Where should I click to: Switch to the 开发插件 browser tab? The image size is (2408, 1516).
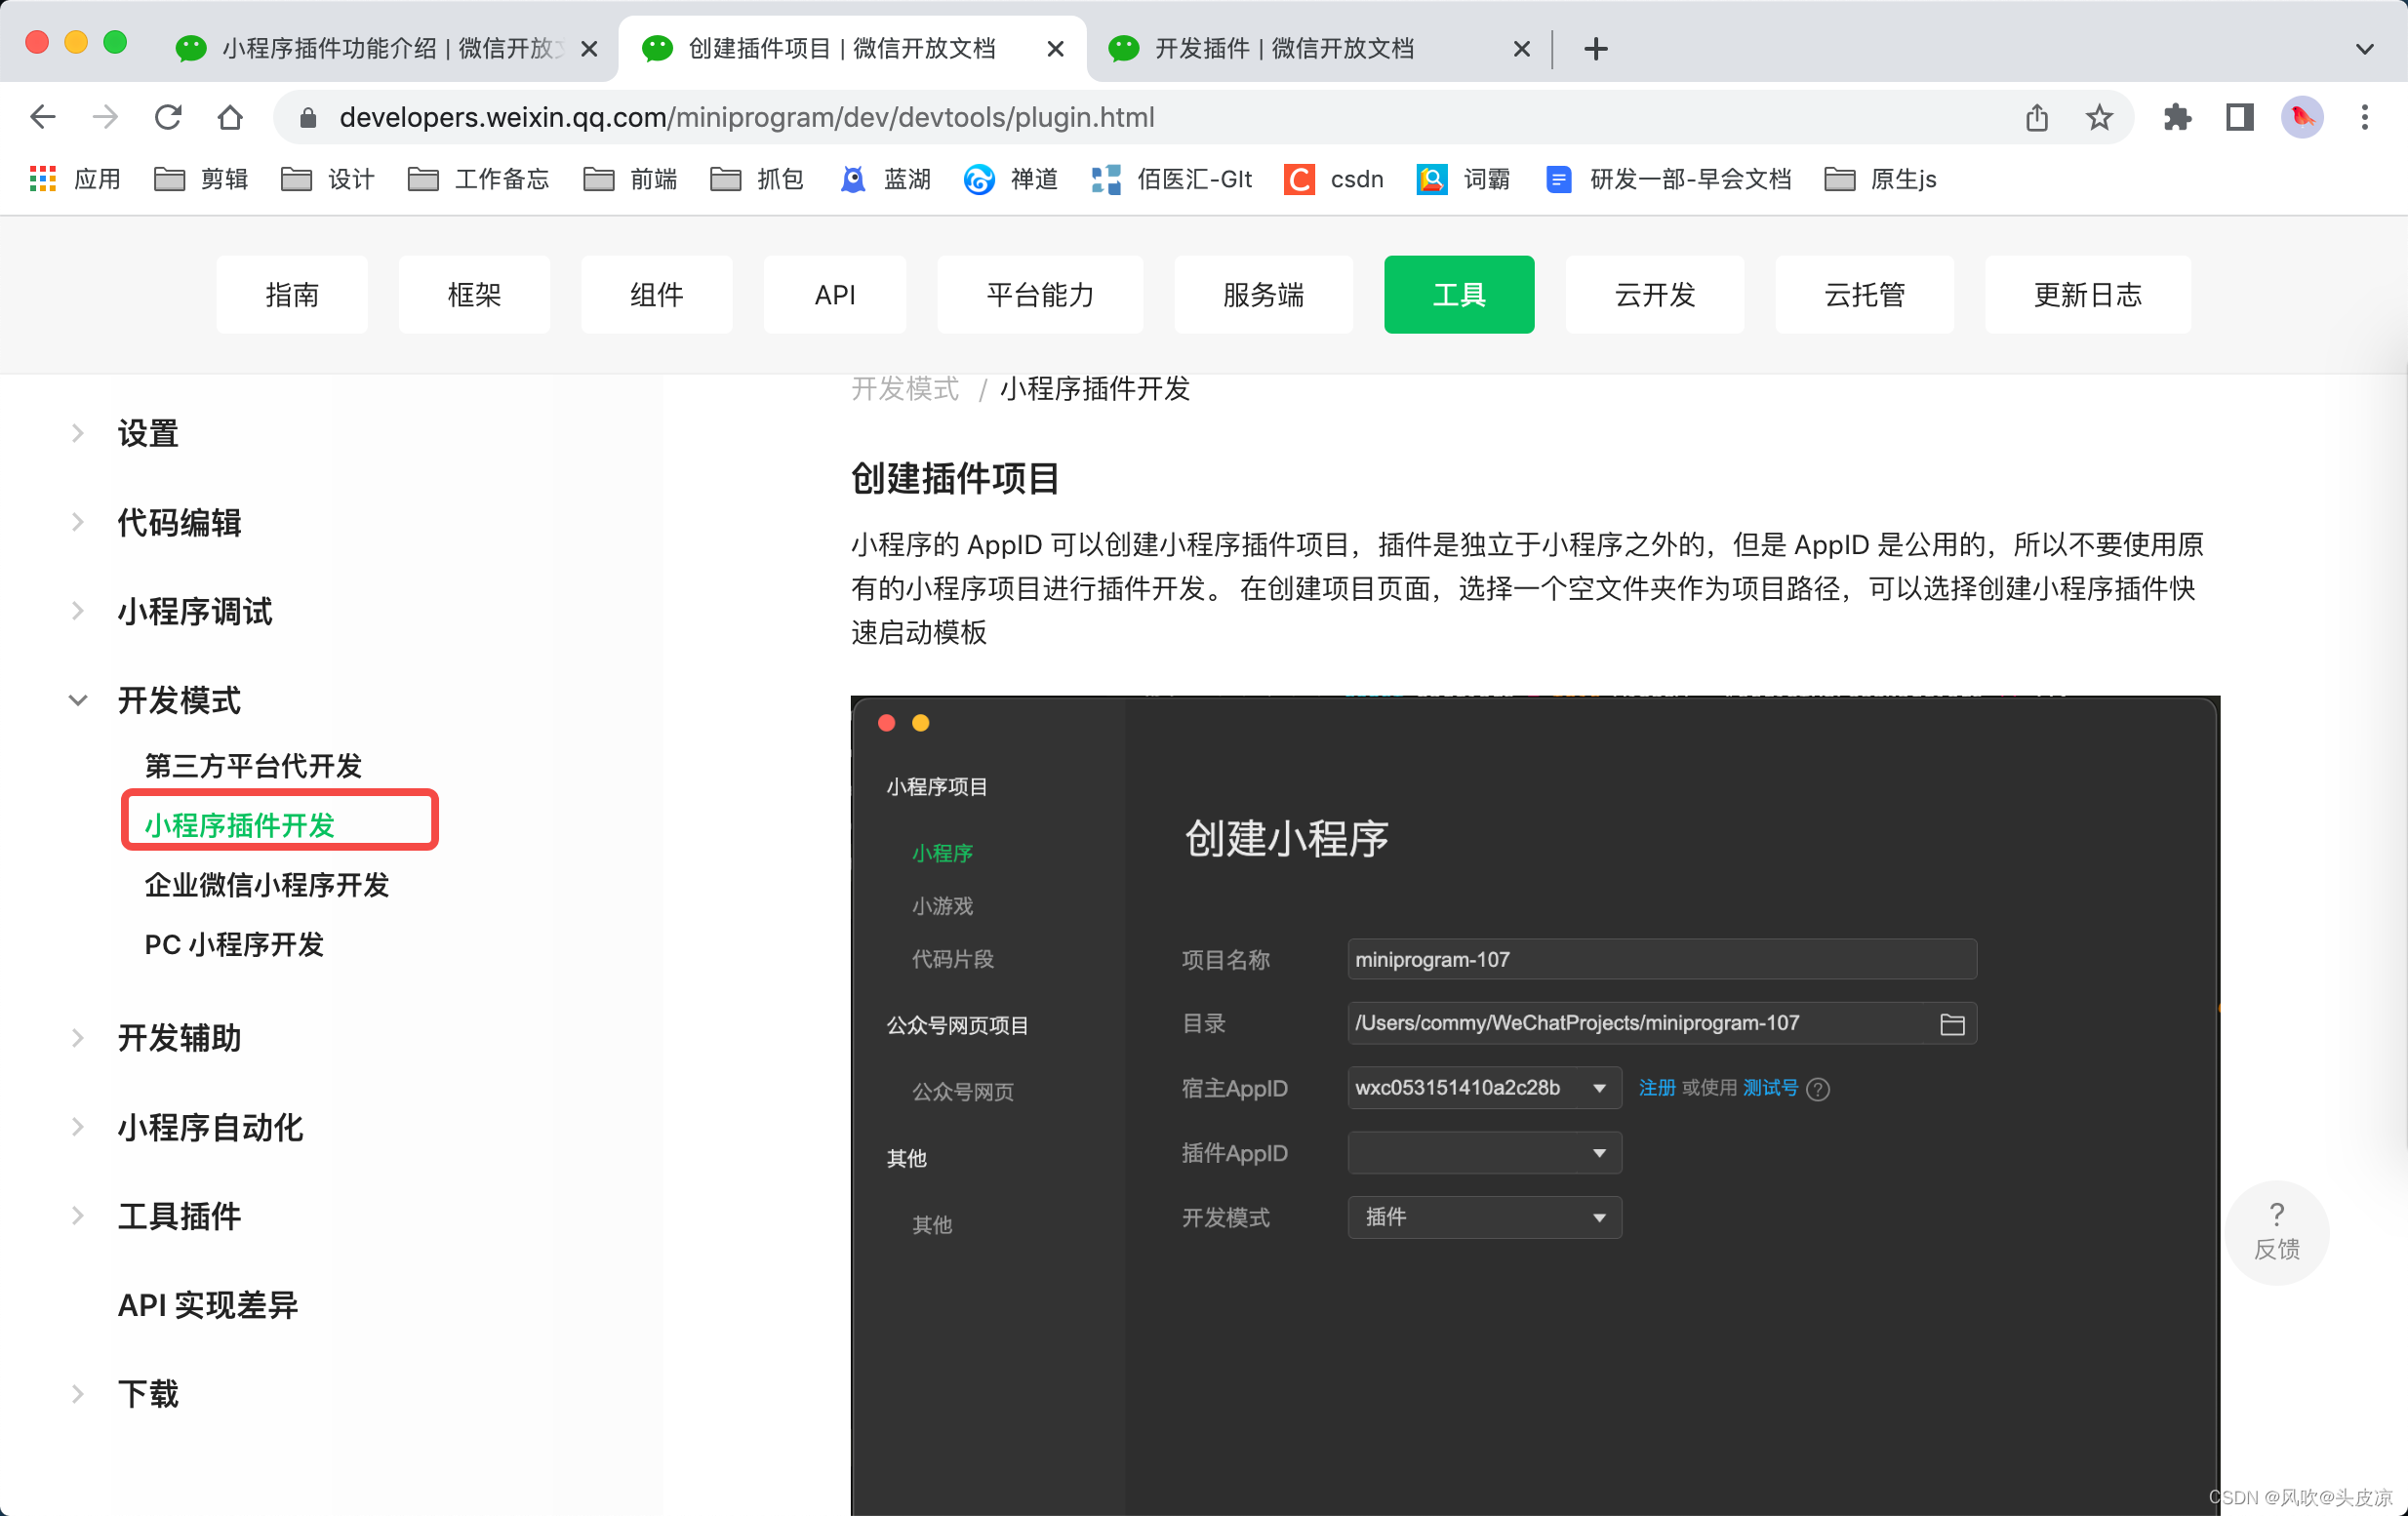pos(1284,48)
